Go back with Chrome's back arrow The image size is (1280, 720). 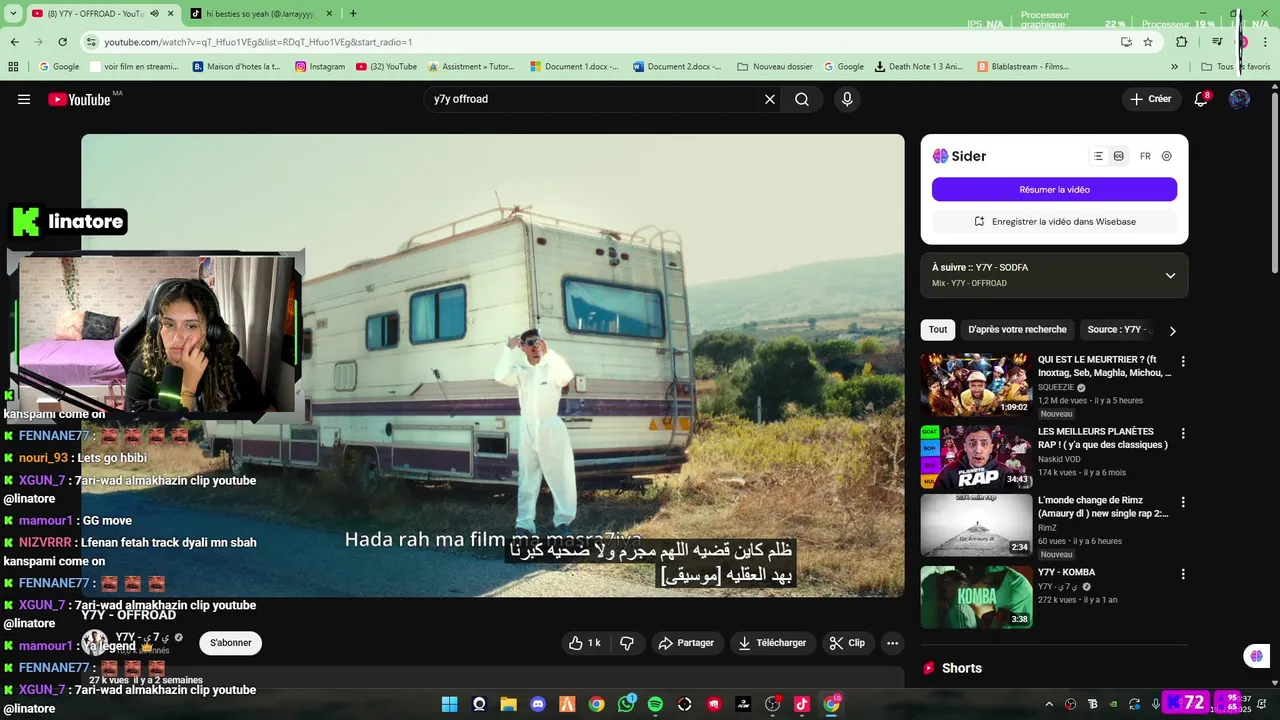tap(15, 42)
